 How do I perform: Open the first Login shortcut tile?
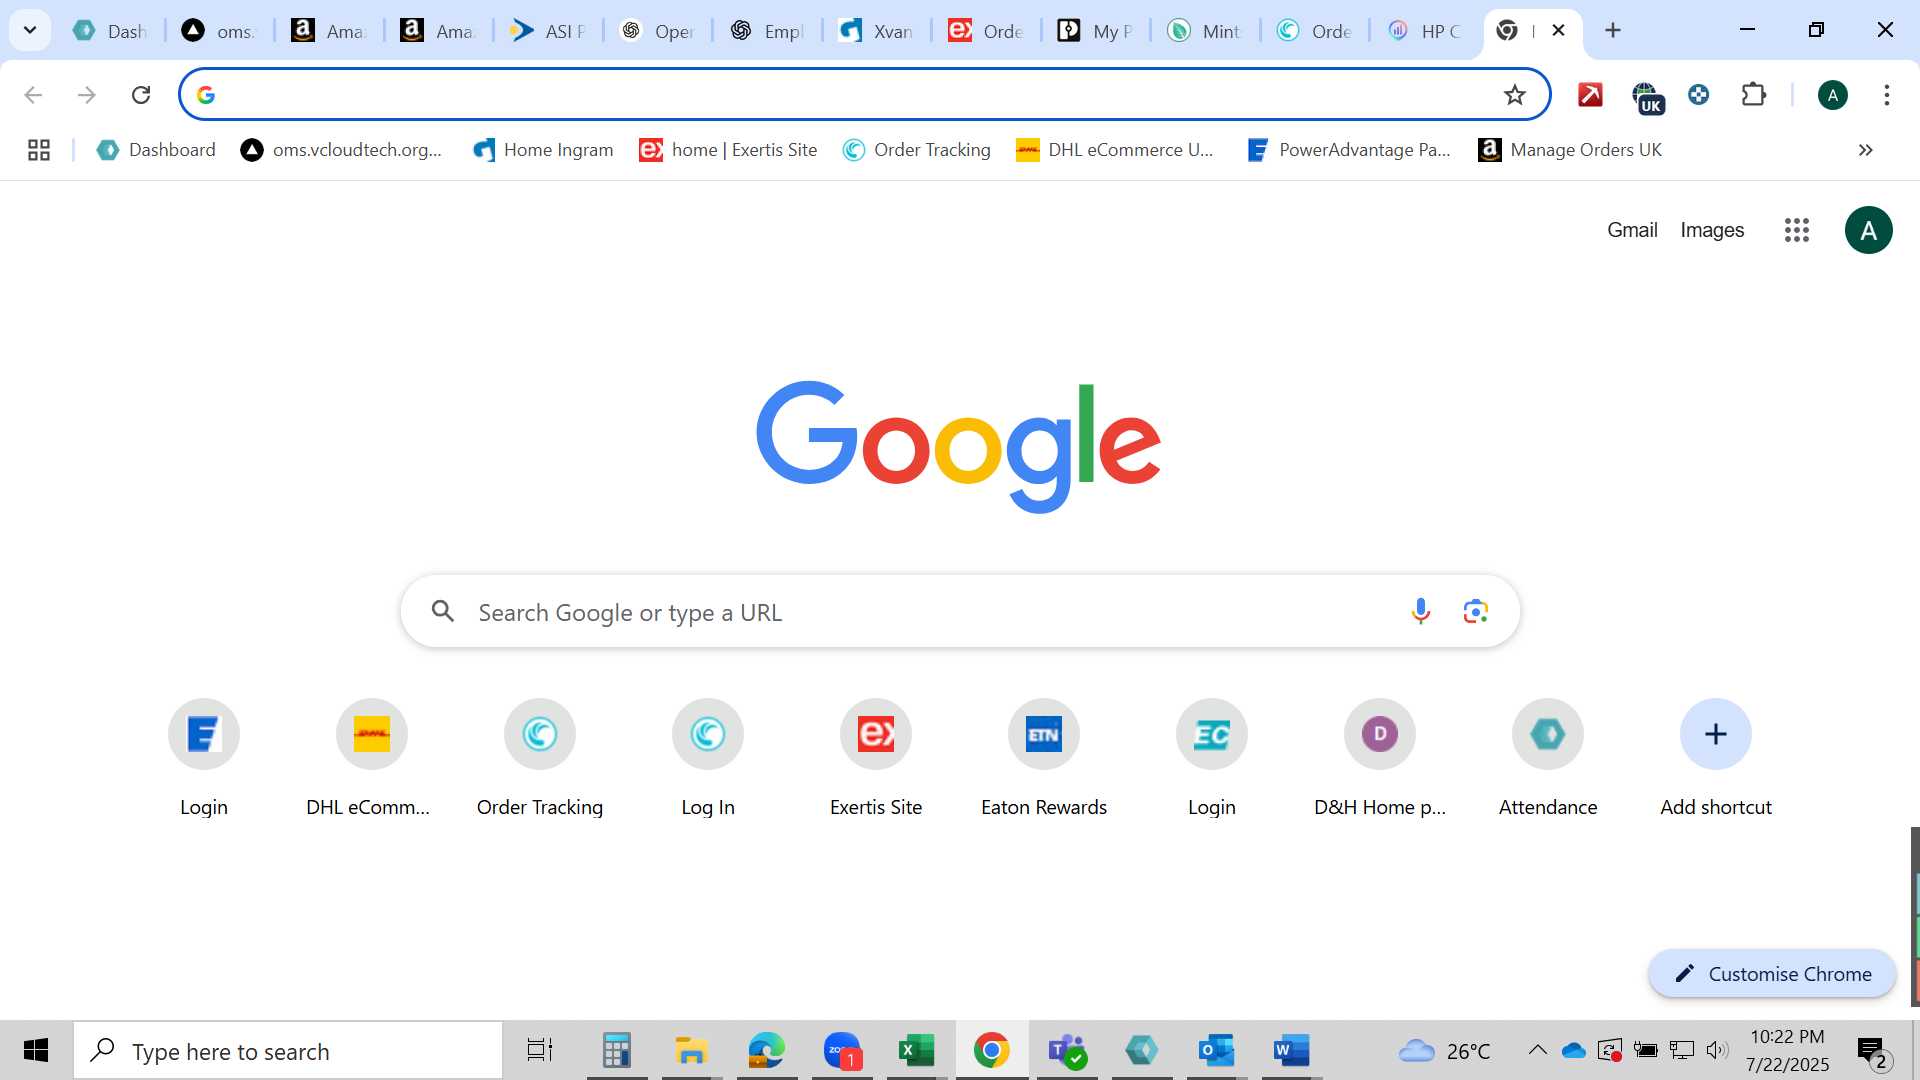pos(204,758)
